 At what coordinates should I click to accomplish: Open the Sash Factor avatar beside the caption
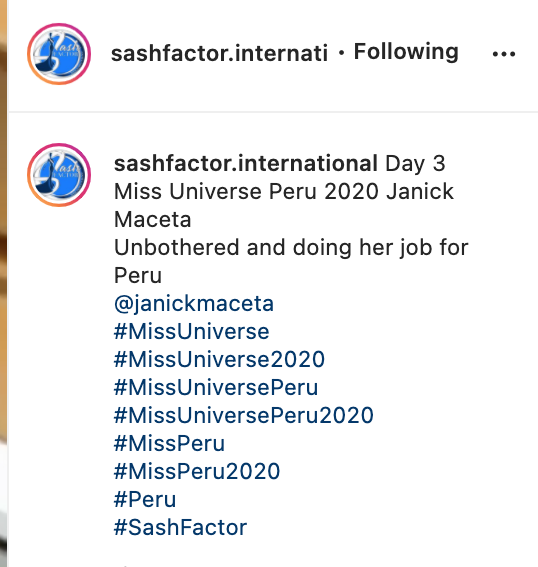tap(59, 175)
